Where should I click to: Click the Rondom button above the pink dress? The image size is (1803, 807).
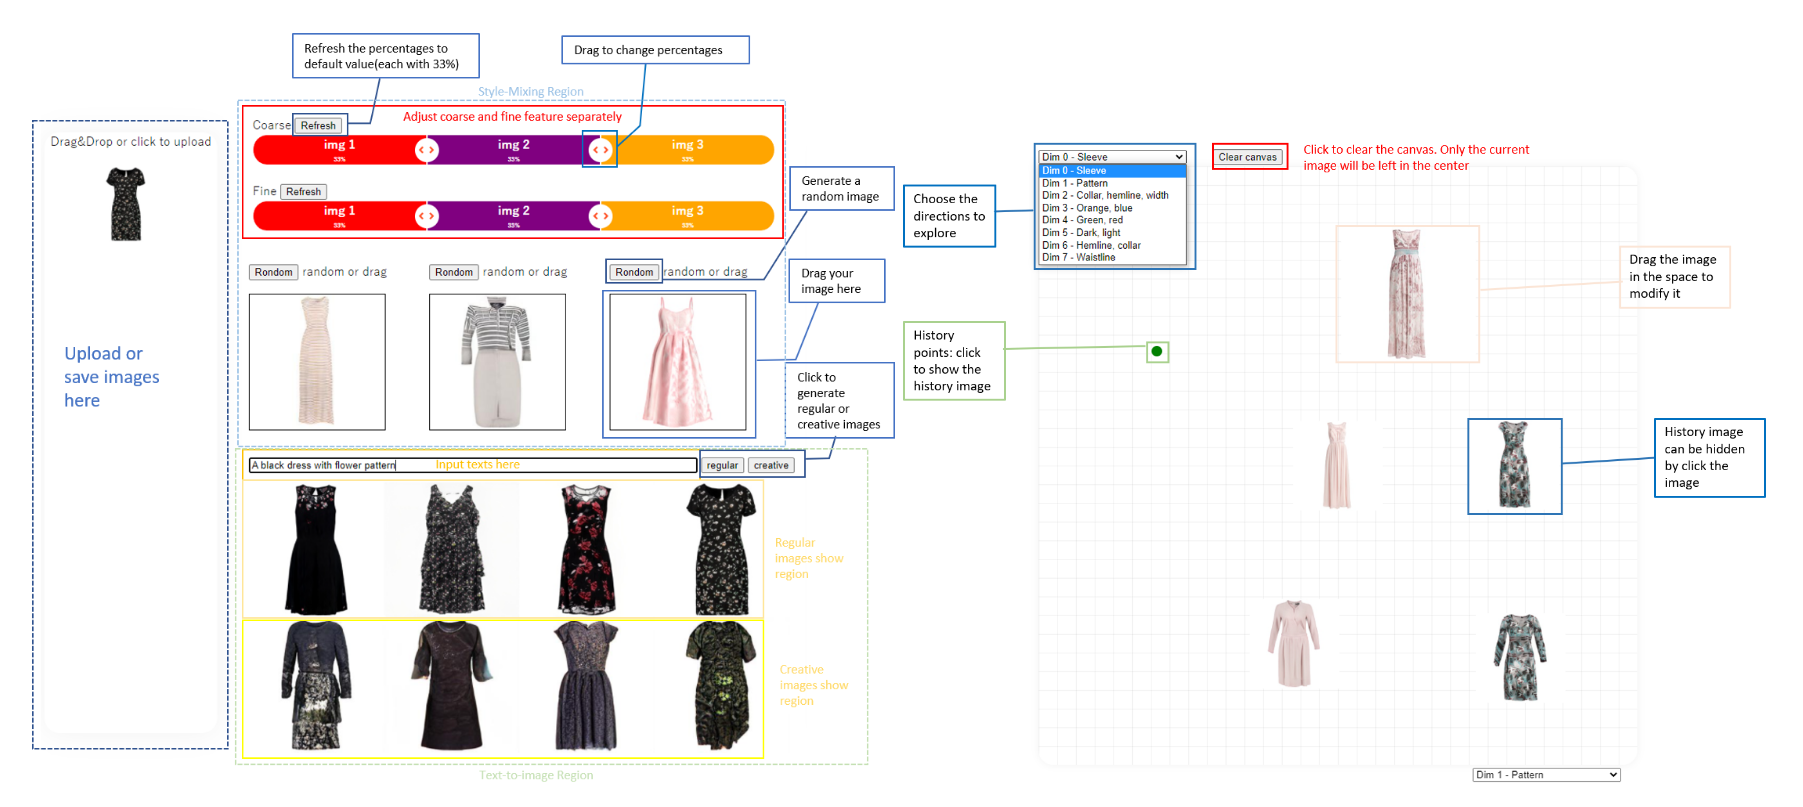(634, 272)
